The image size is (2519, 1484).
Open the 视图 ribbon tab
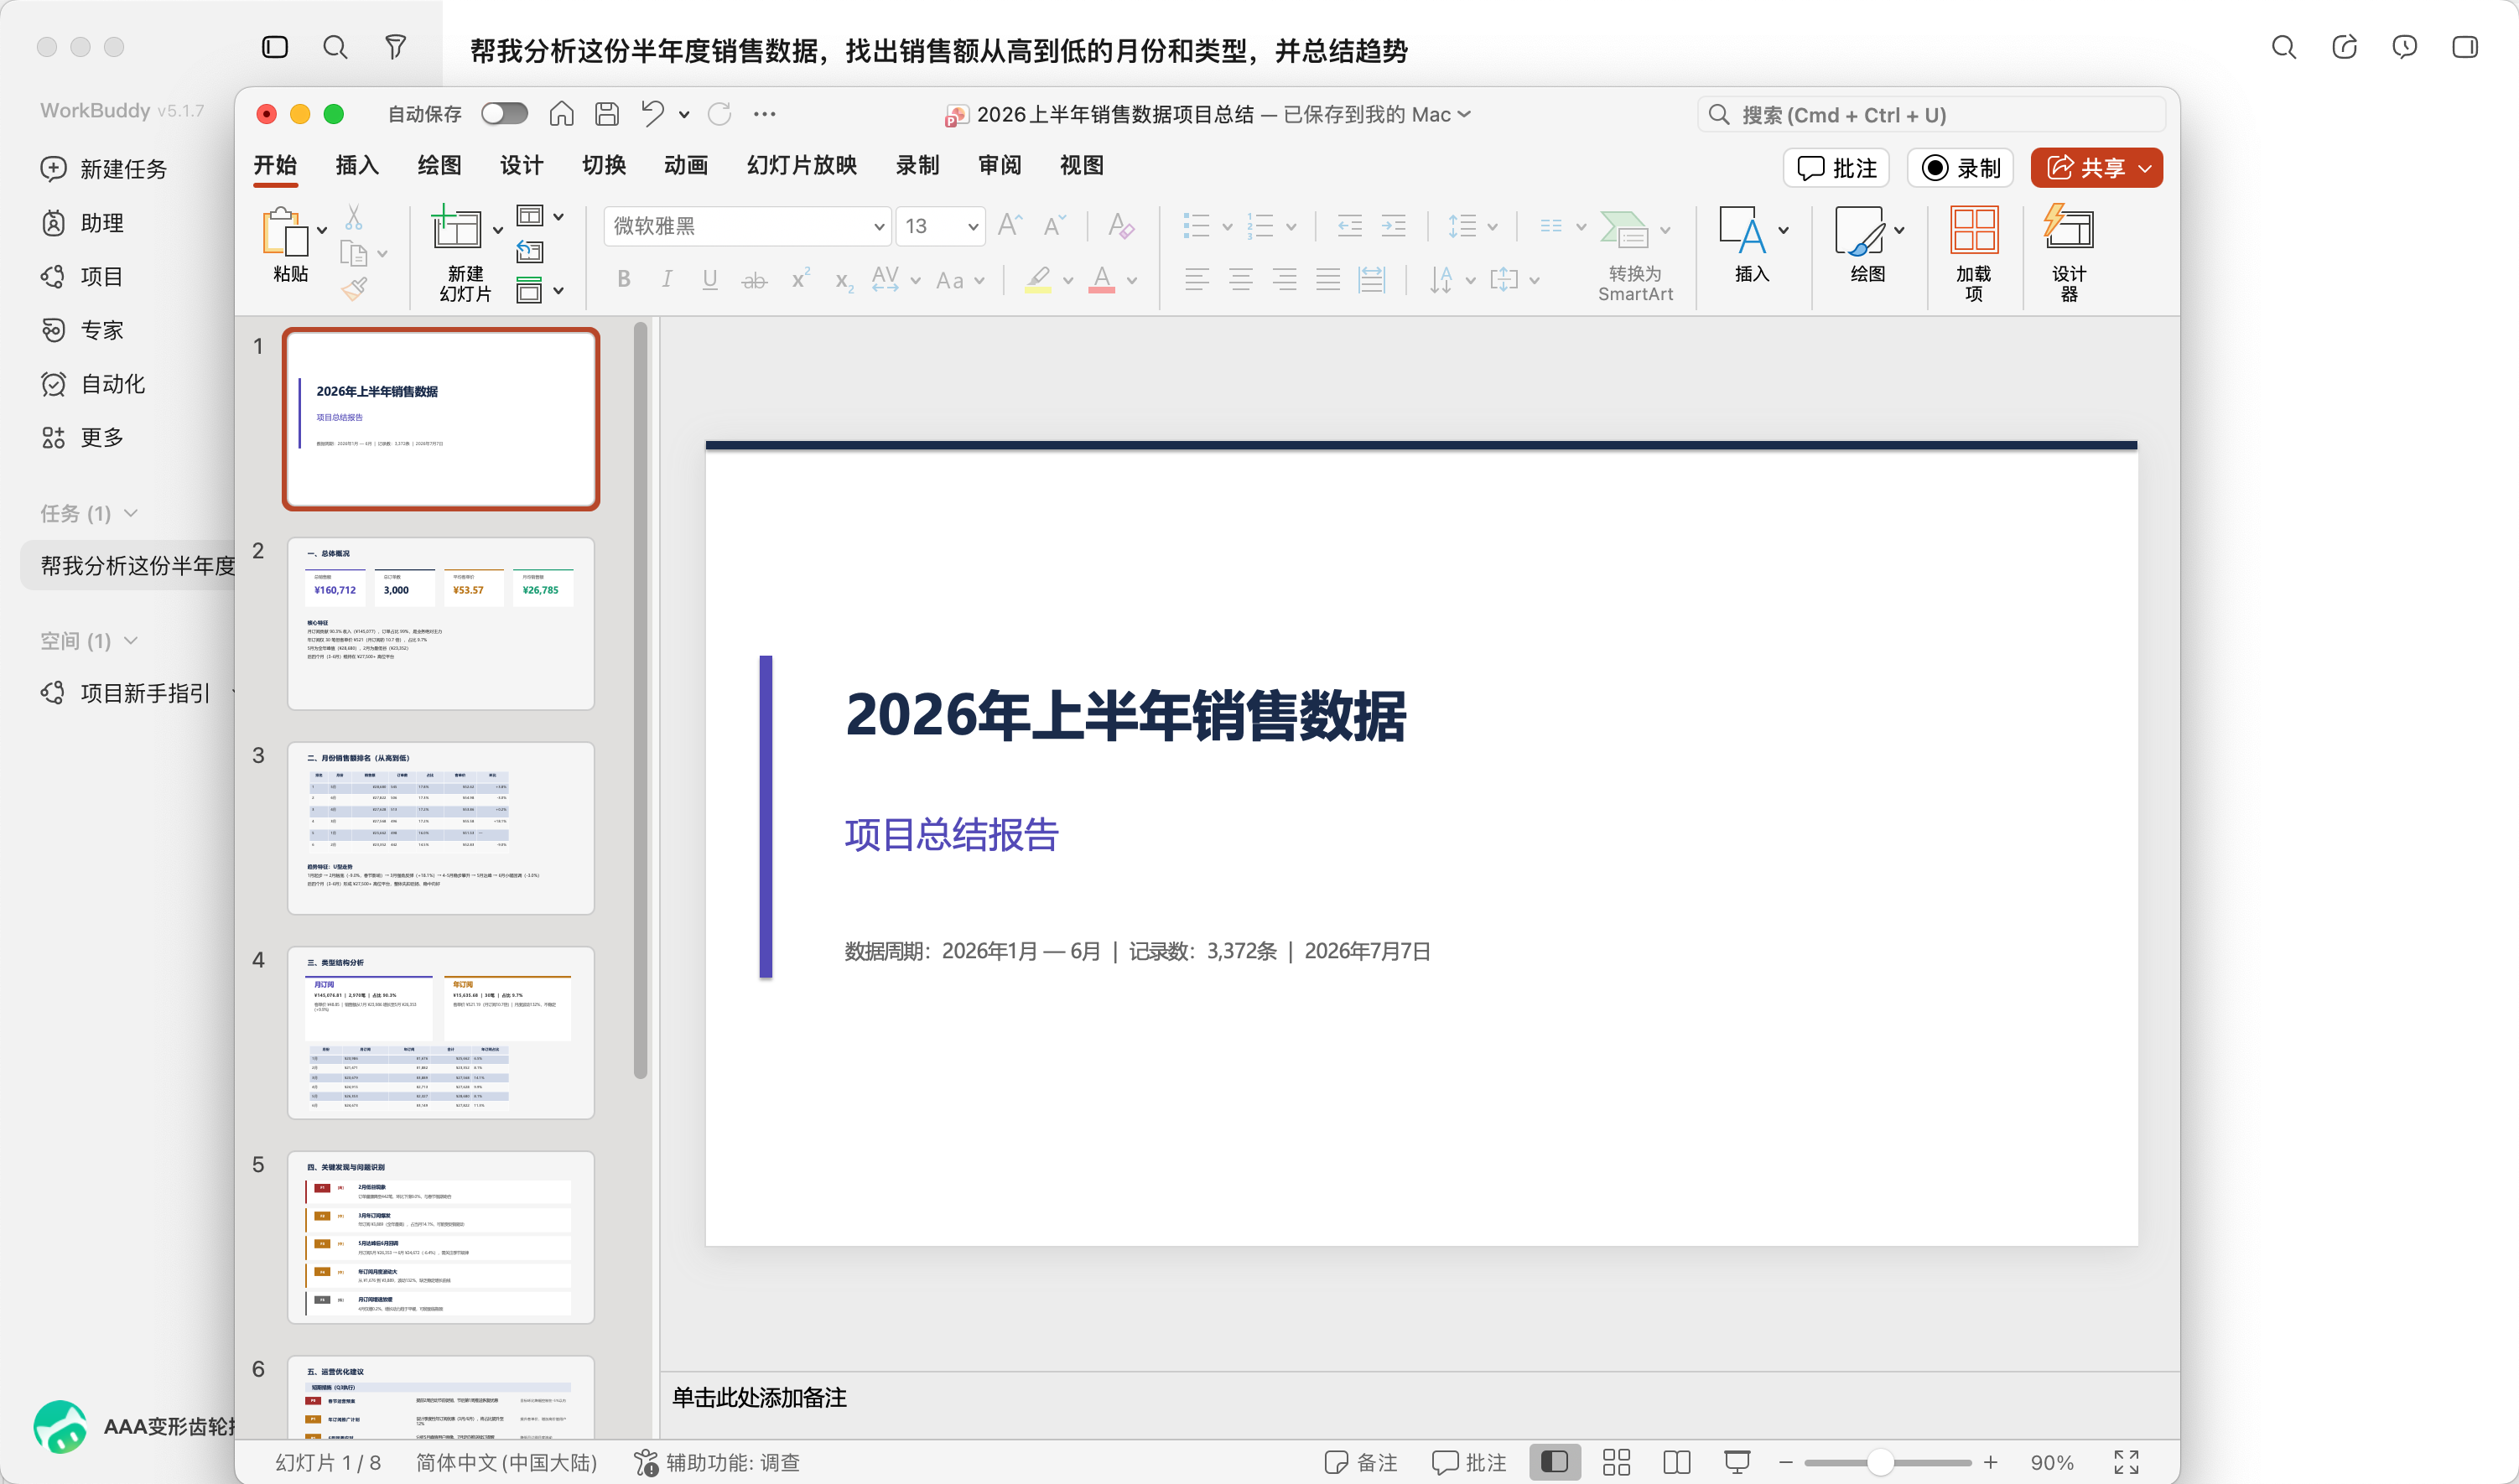1082,165
